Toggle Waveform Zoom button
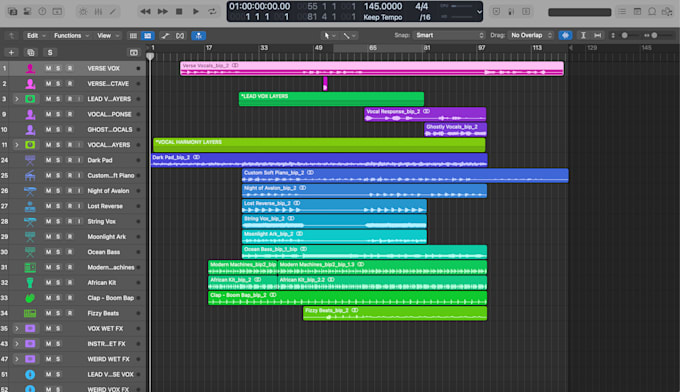This screenshot has height=392, width=680. pos(565,36)
